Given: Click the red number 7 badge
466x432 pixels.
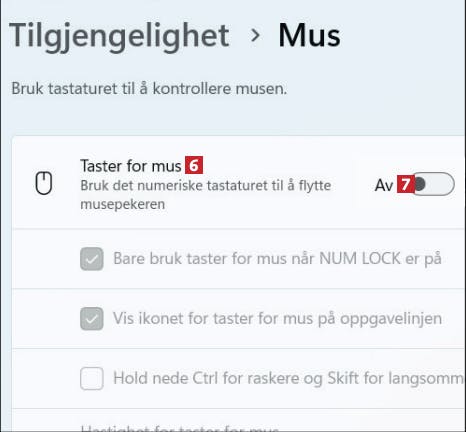Looking at the screenshot, I should tap(405, 184).
